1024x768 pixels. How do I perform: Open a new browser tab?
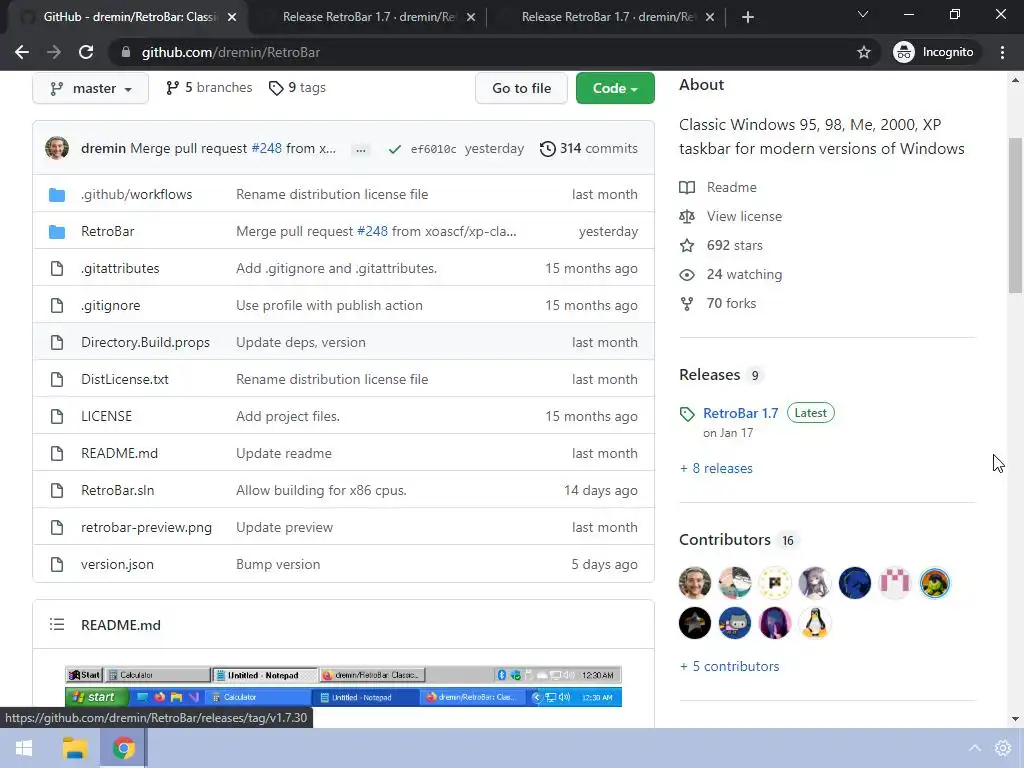(x=748, y=17)
